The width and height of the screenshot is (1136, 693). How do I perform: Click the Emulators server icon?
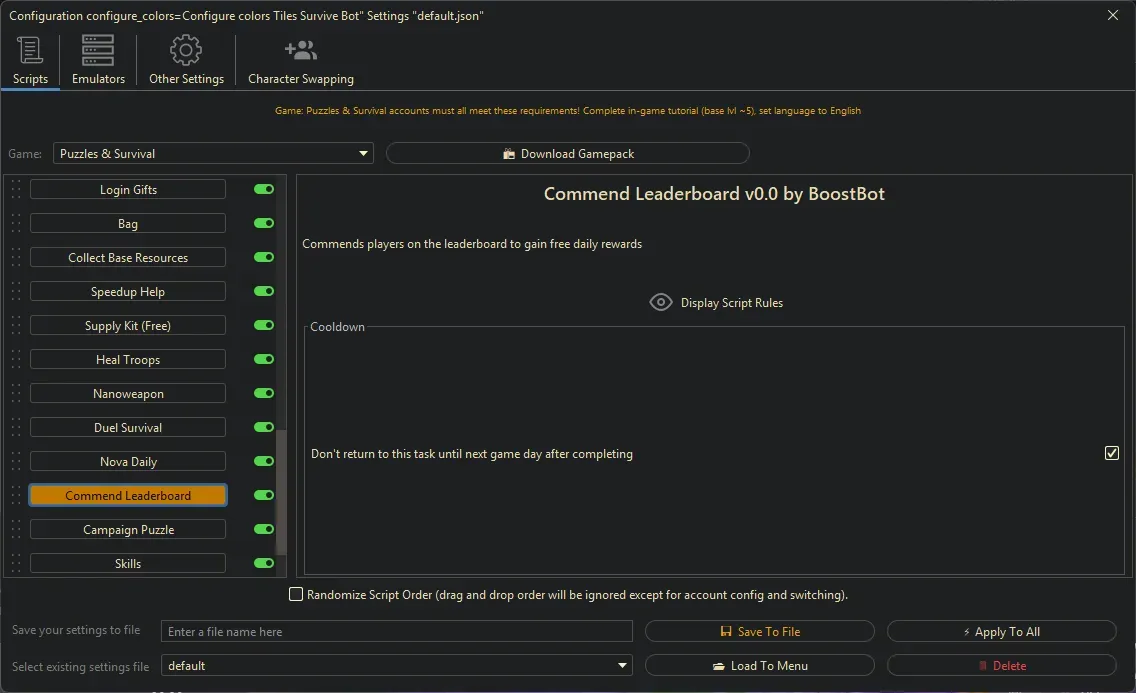[97, 49]
